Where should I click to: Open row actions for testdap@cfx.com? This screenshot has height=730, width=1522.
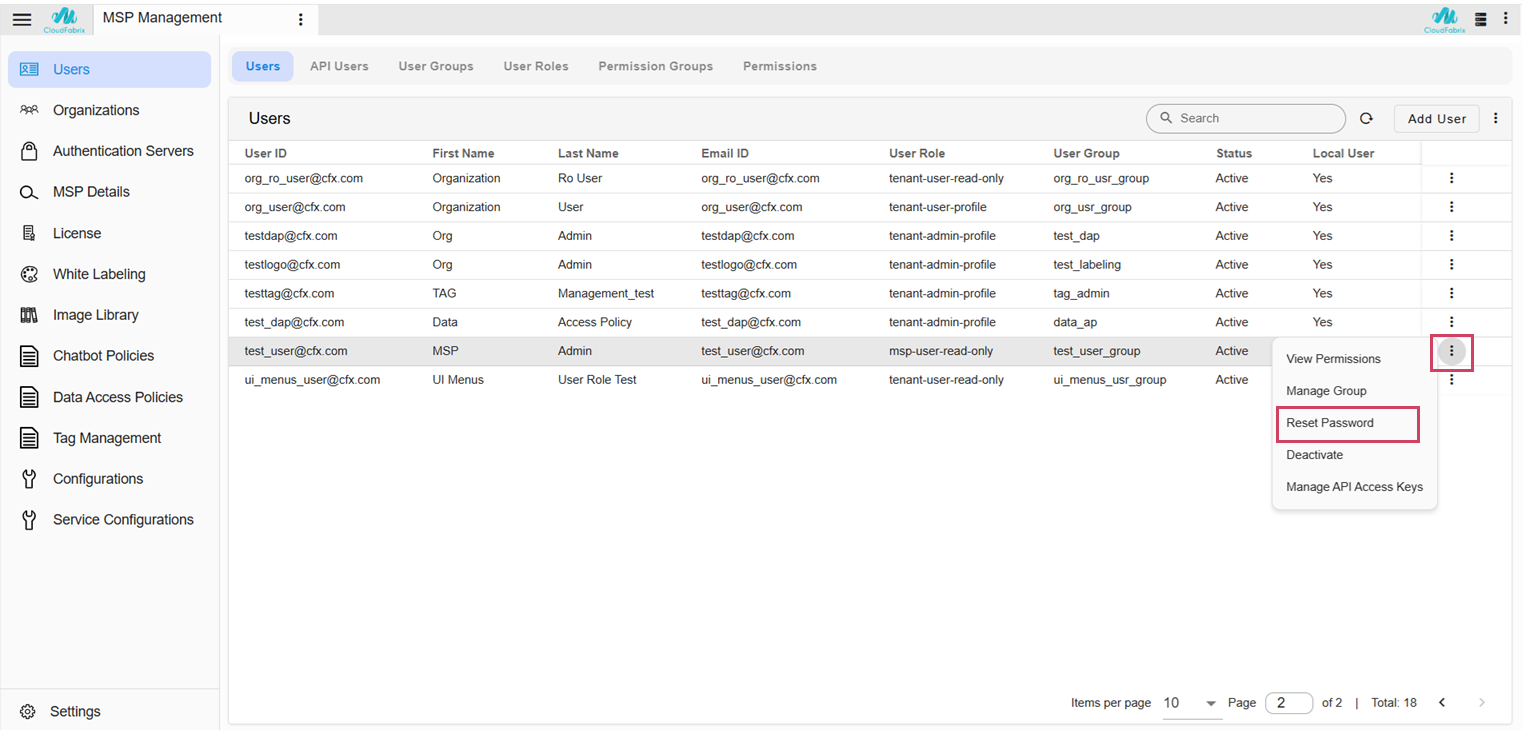pos(1451,236)
